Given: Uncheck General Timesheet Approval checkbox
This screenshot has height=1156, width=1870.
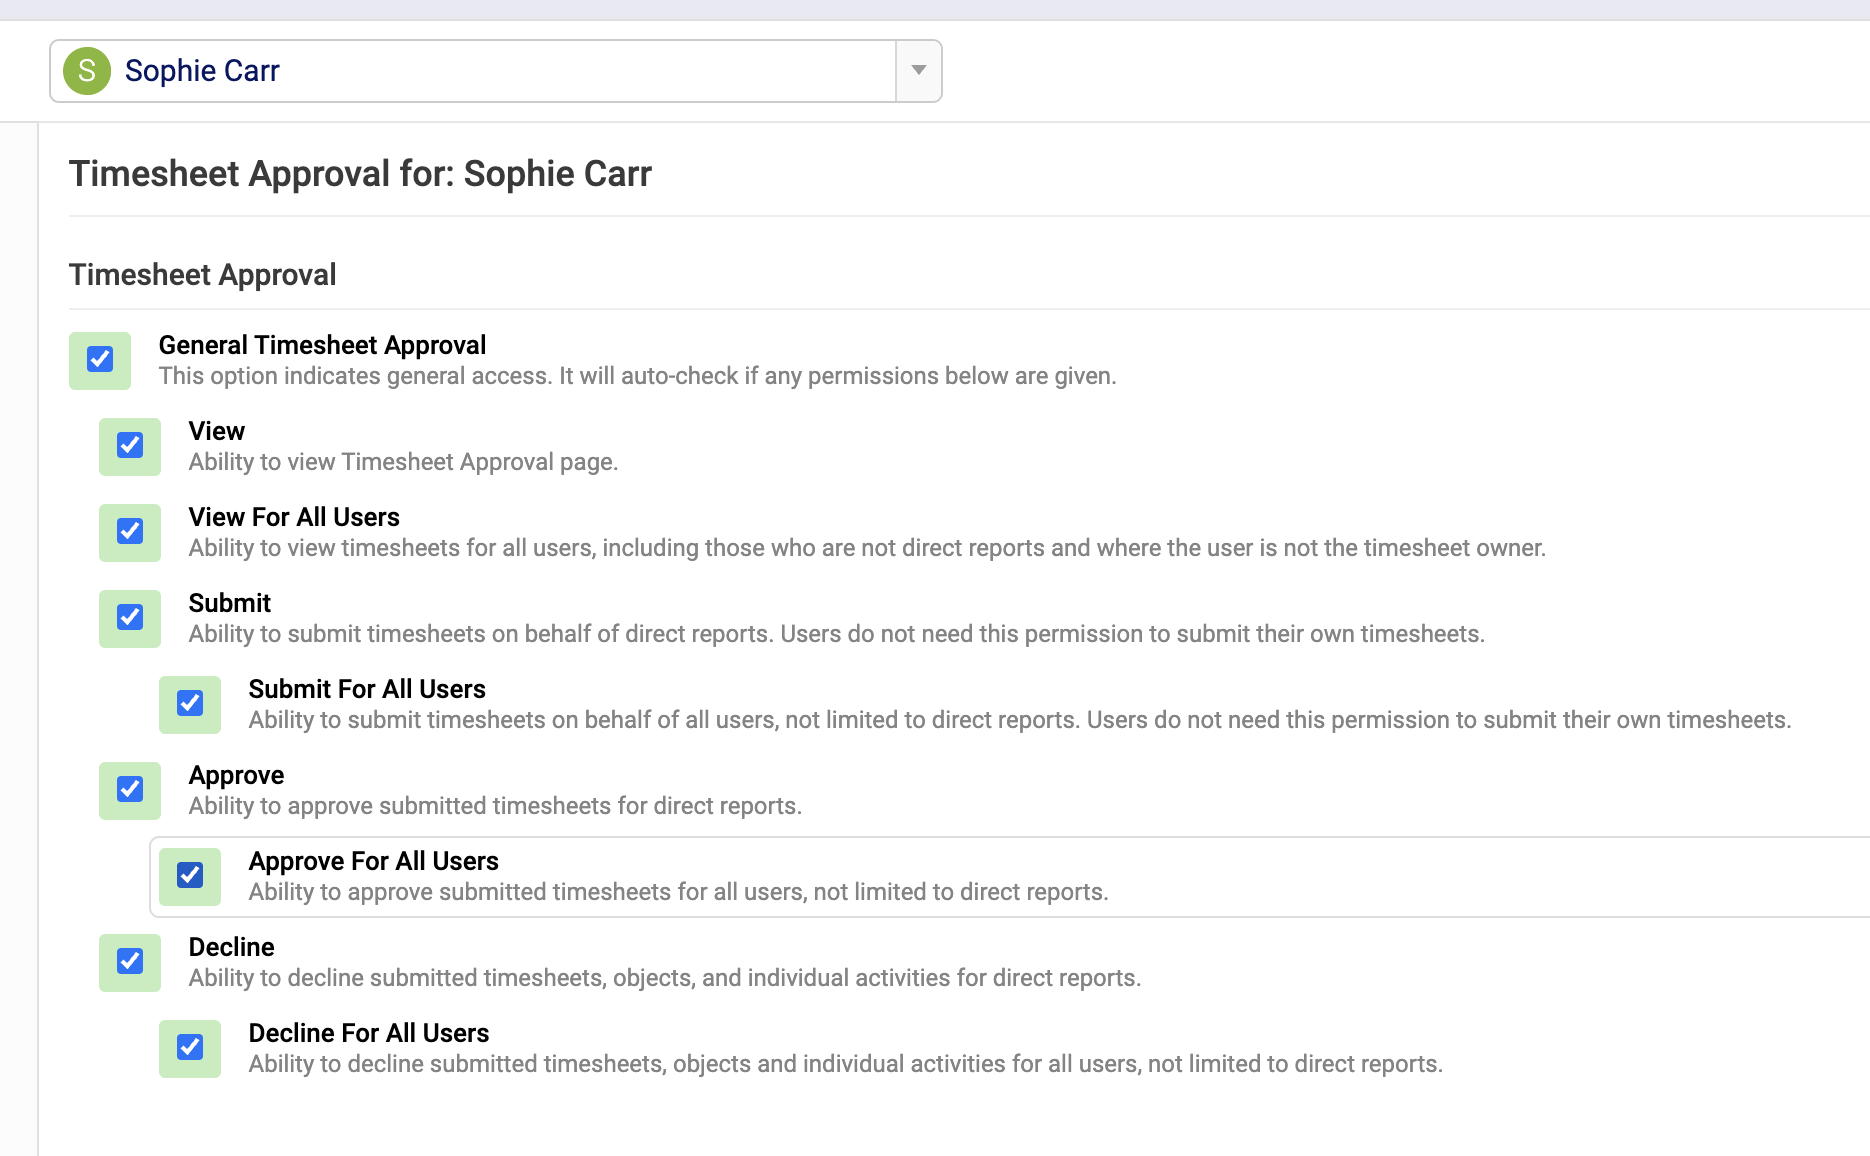Looking at the screenshot, I should pos(100,360).
